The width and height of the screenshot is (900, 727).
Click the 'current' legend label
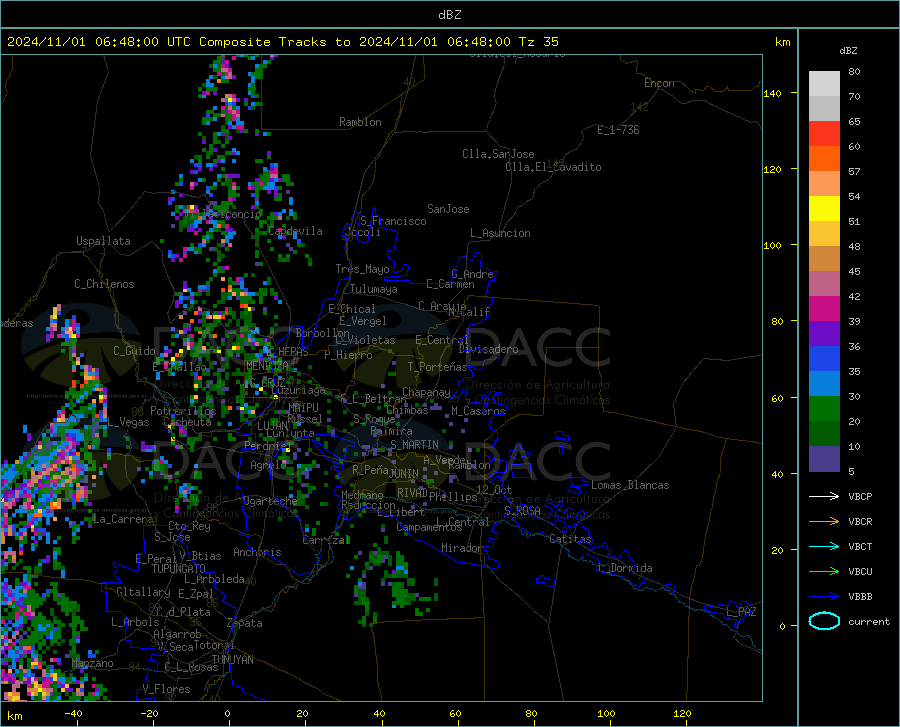[869, 621]
